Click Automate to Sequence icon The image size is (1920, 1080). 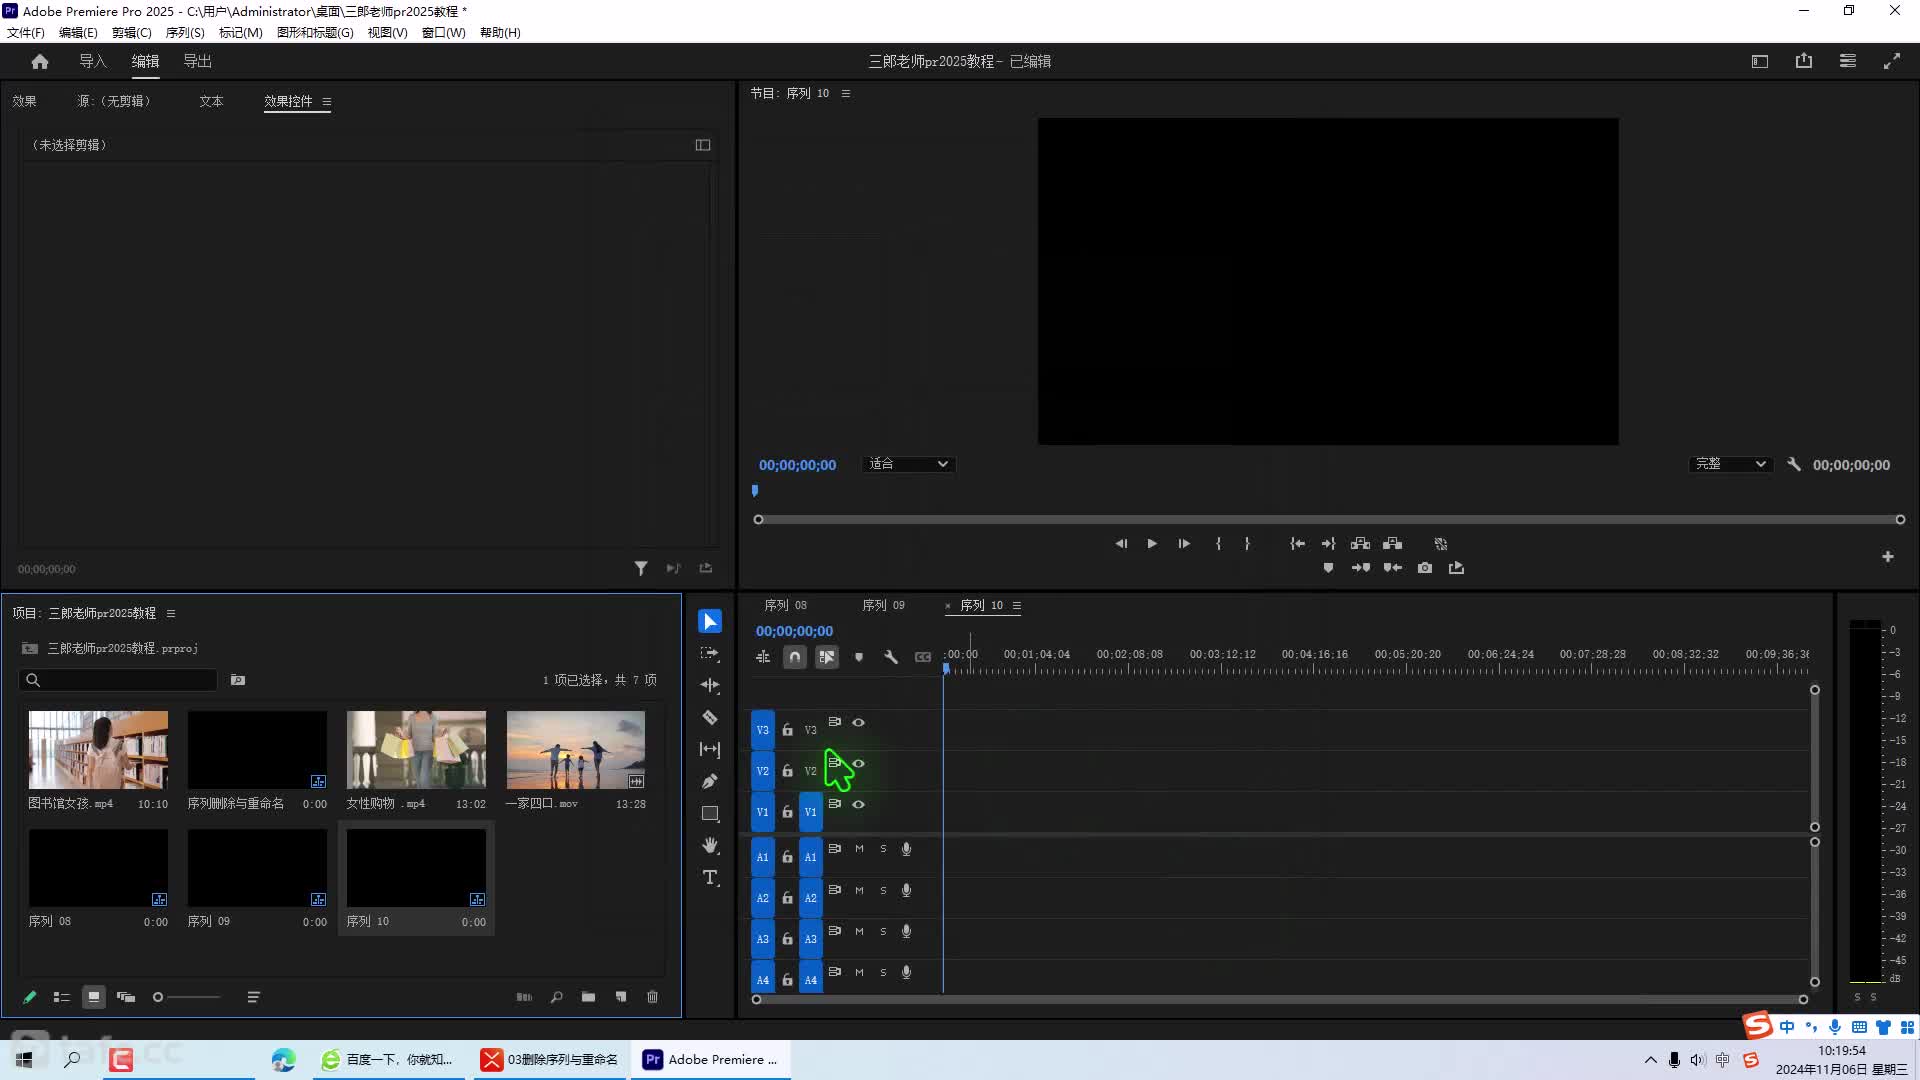coord(524,997)
